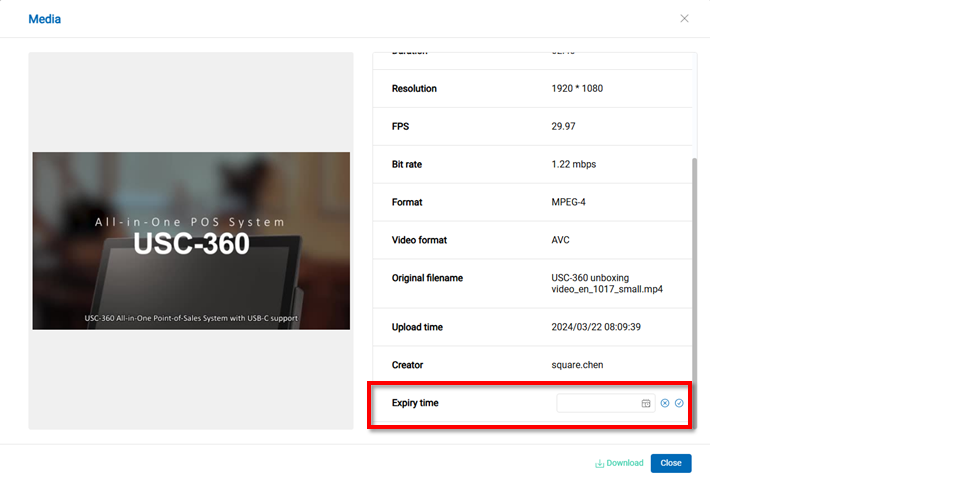
Task: Cancel expiry time edit with circled X icon
Action: pos(665,403)
